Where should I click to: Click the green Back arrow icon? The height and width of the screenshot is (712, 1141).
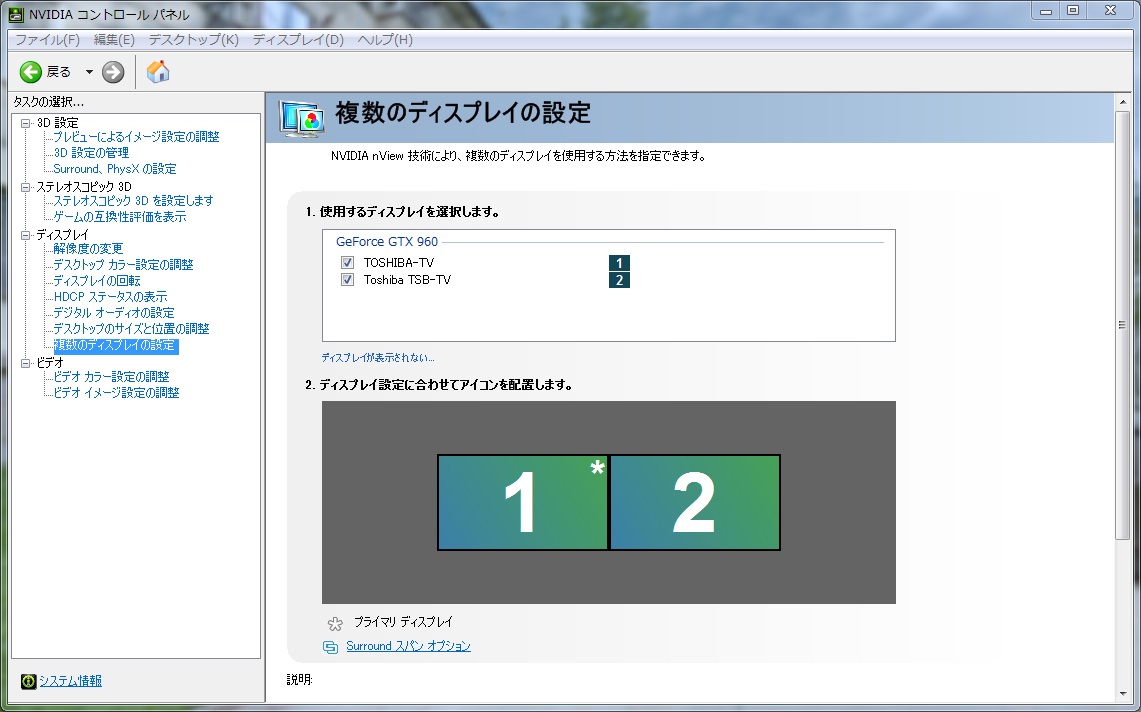(x=31, y=71)
